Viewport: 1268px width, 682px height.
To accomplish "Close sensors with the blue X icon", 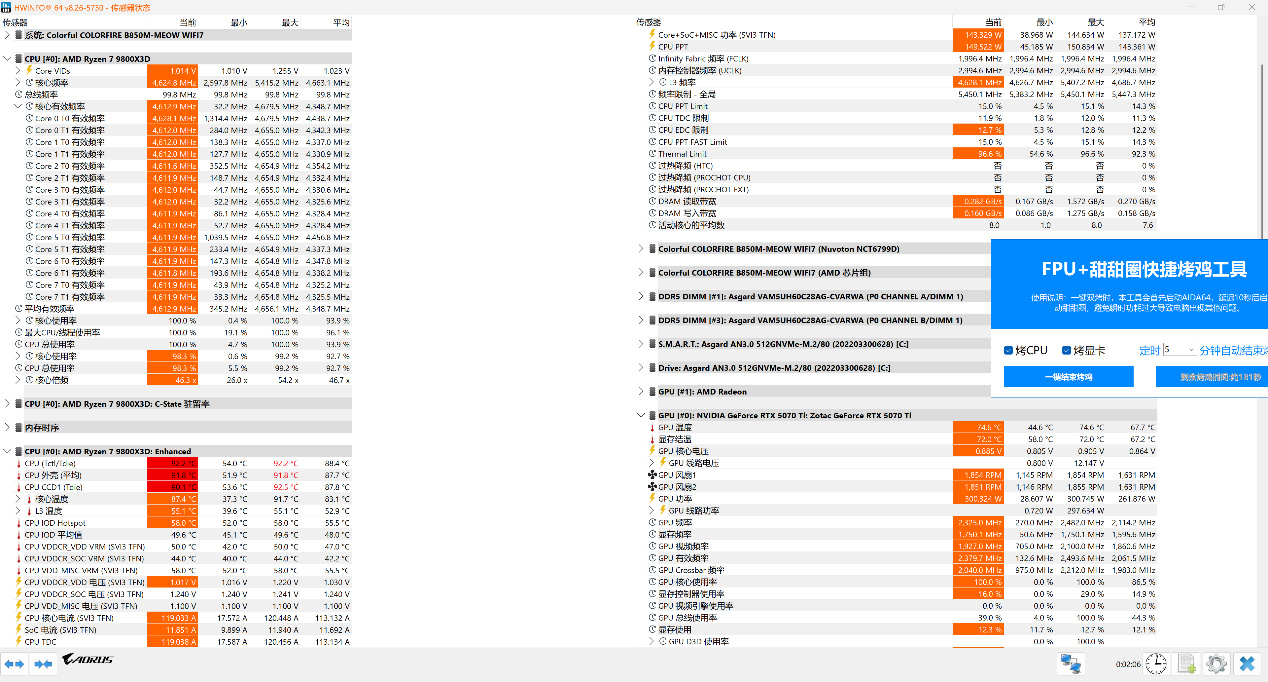I will point(1247,663).
